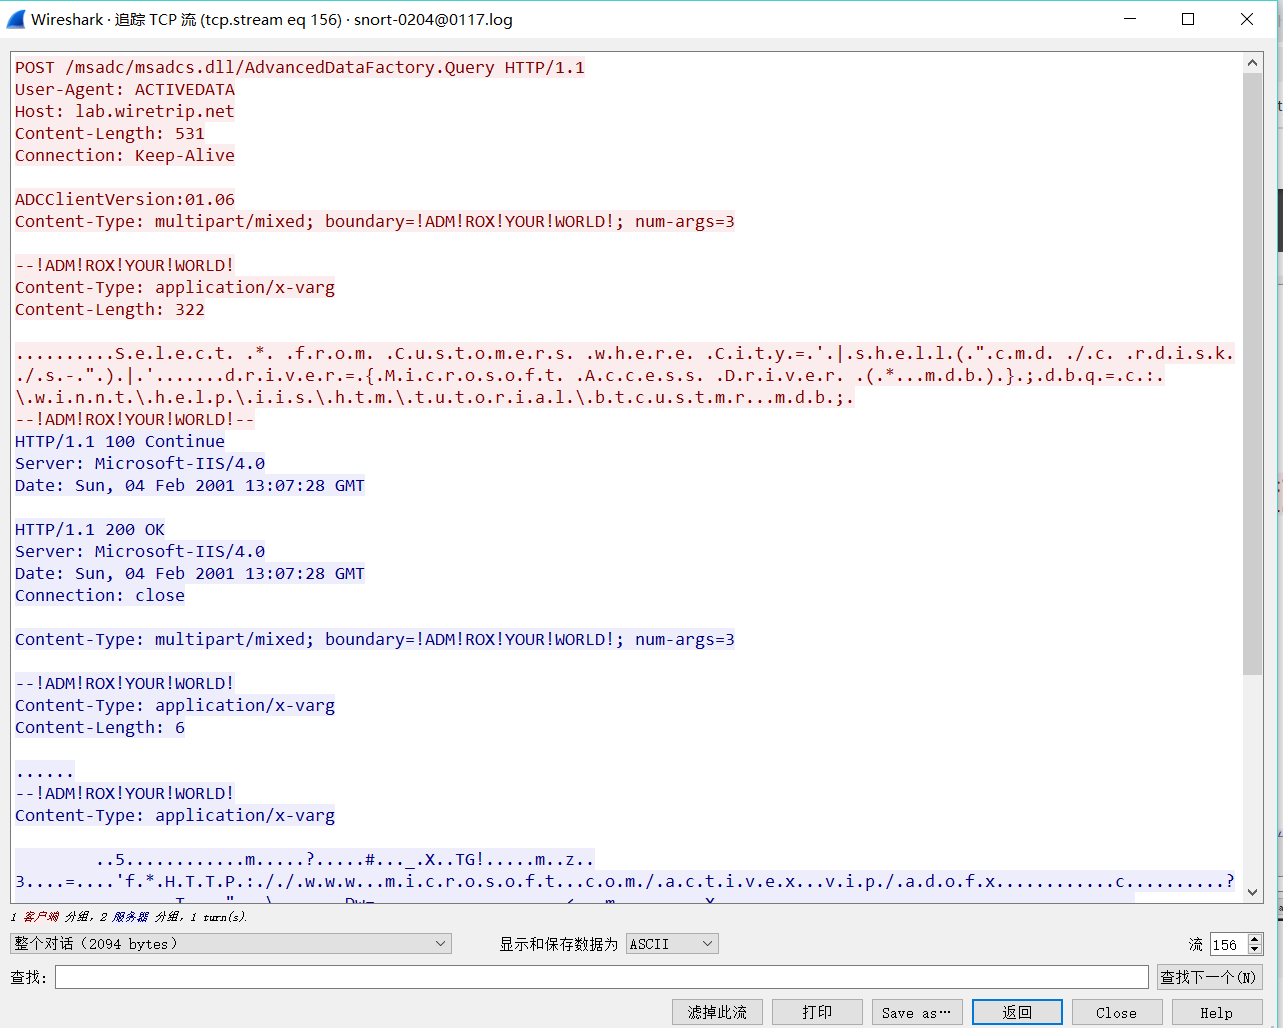Click the client/server packet summary status text

pyautogui.click(x=129, y=916)
